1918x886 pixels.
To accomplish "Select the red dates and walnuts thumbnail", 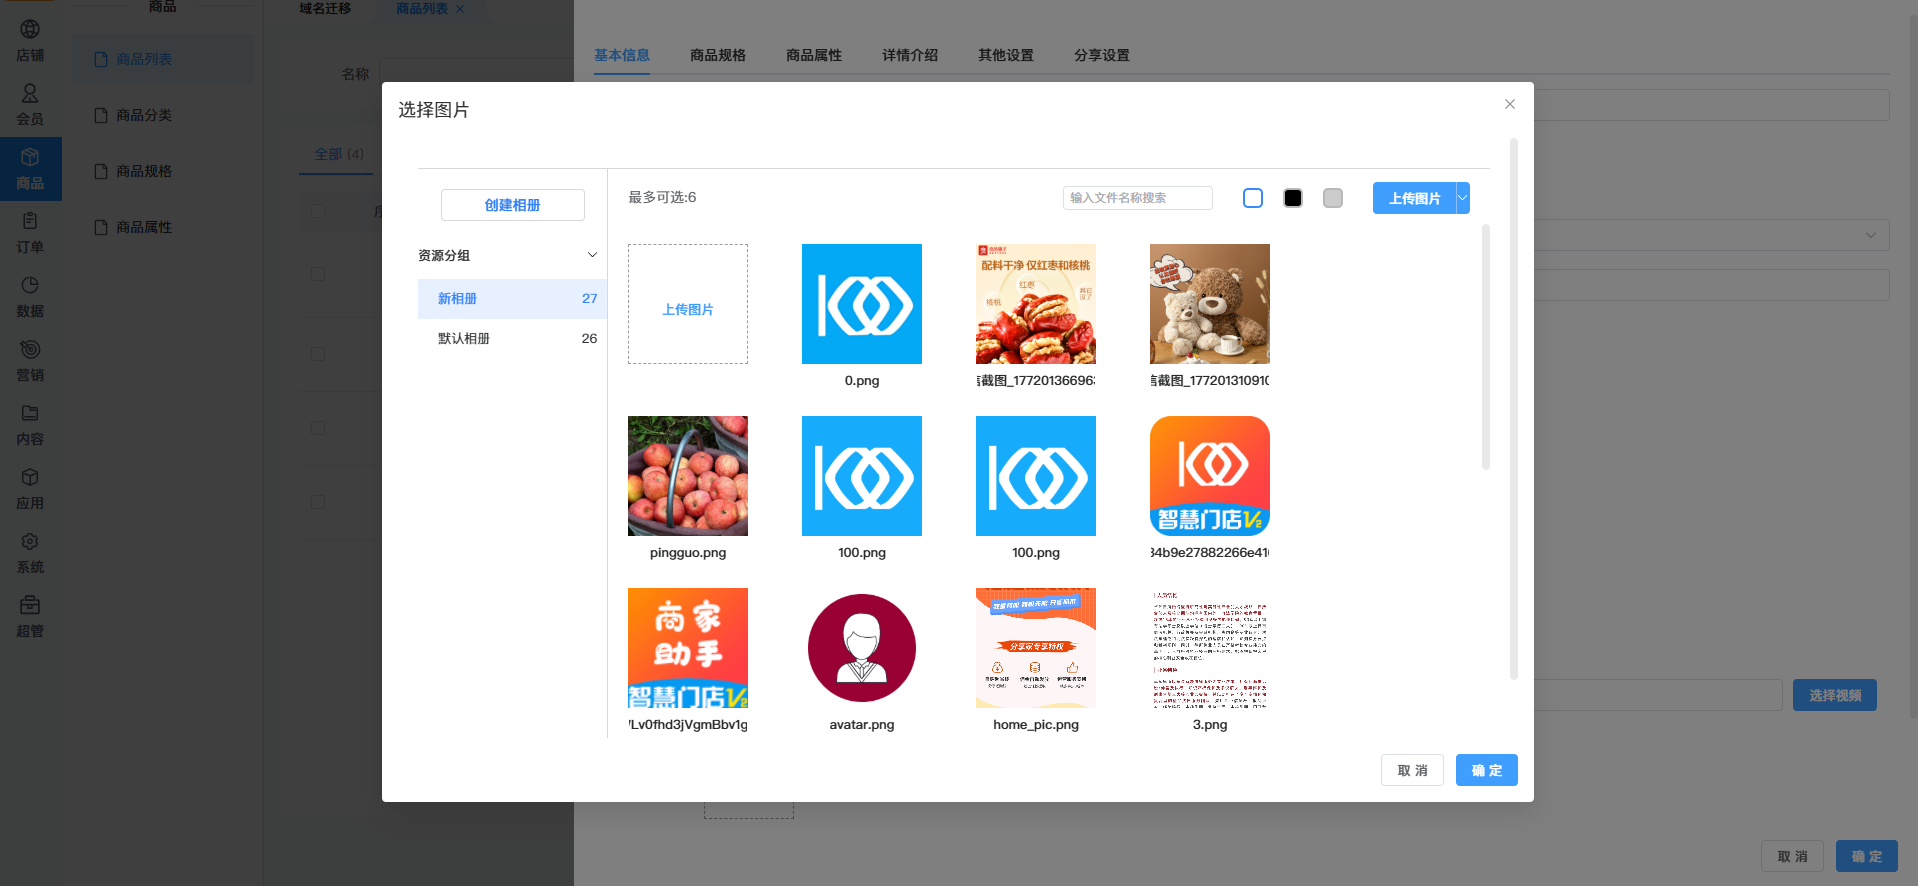I will [1036, 304].
